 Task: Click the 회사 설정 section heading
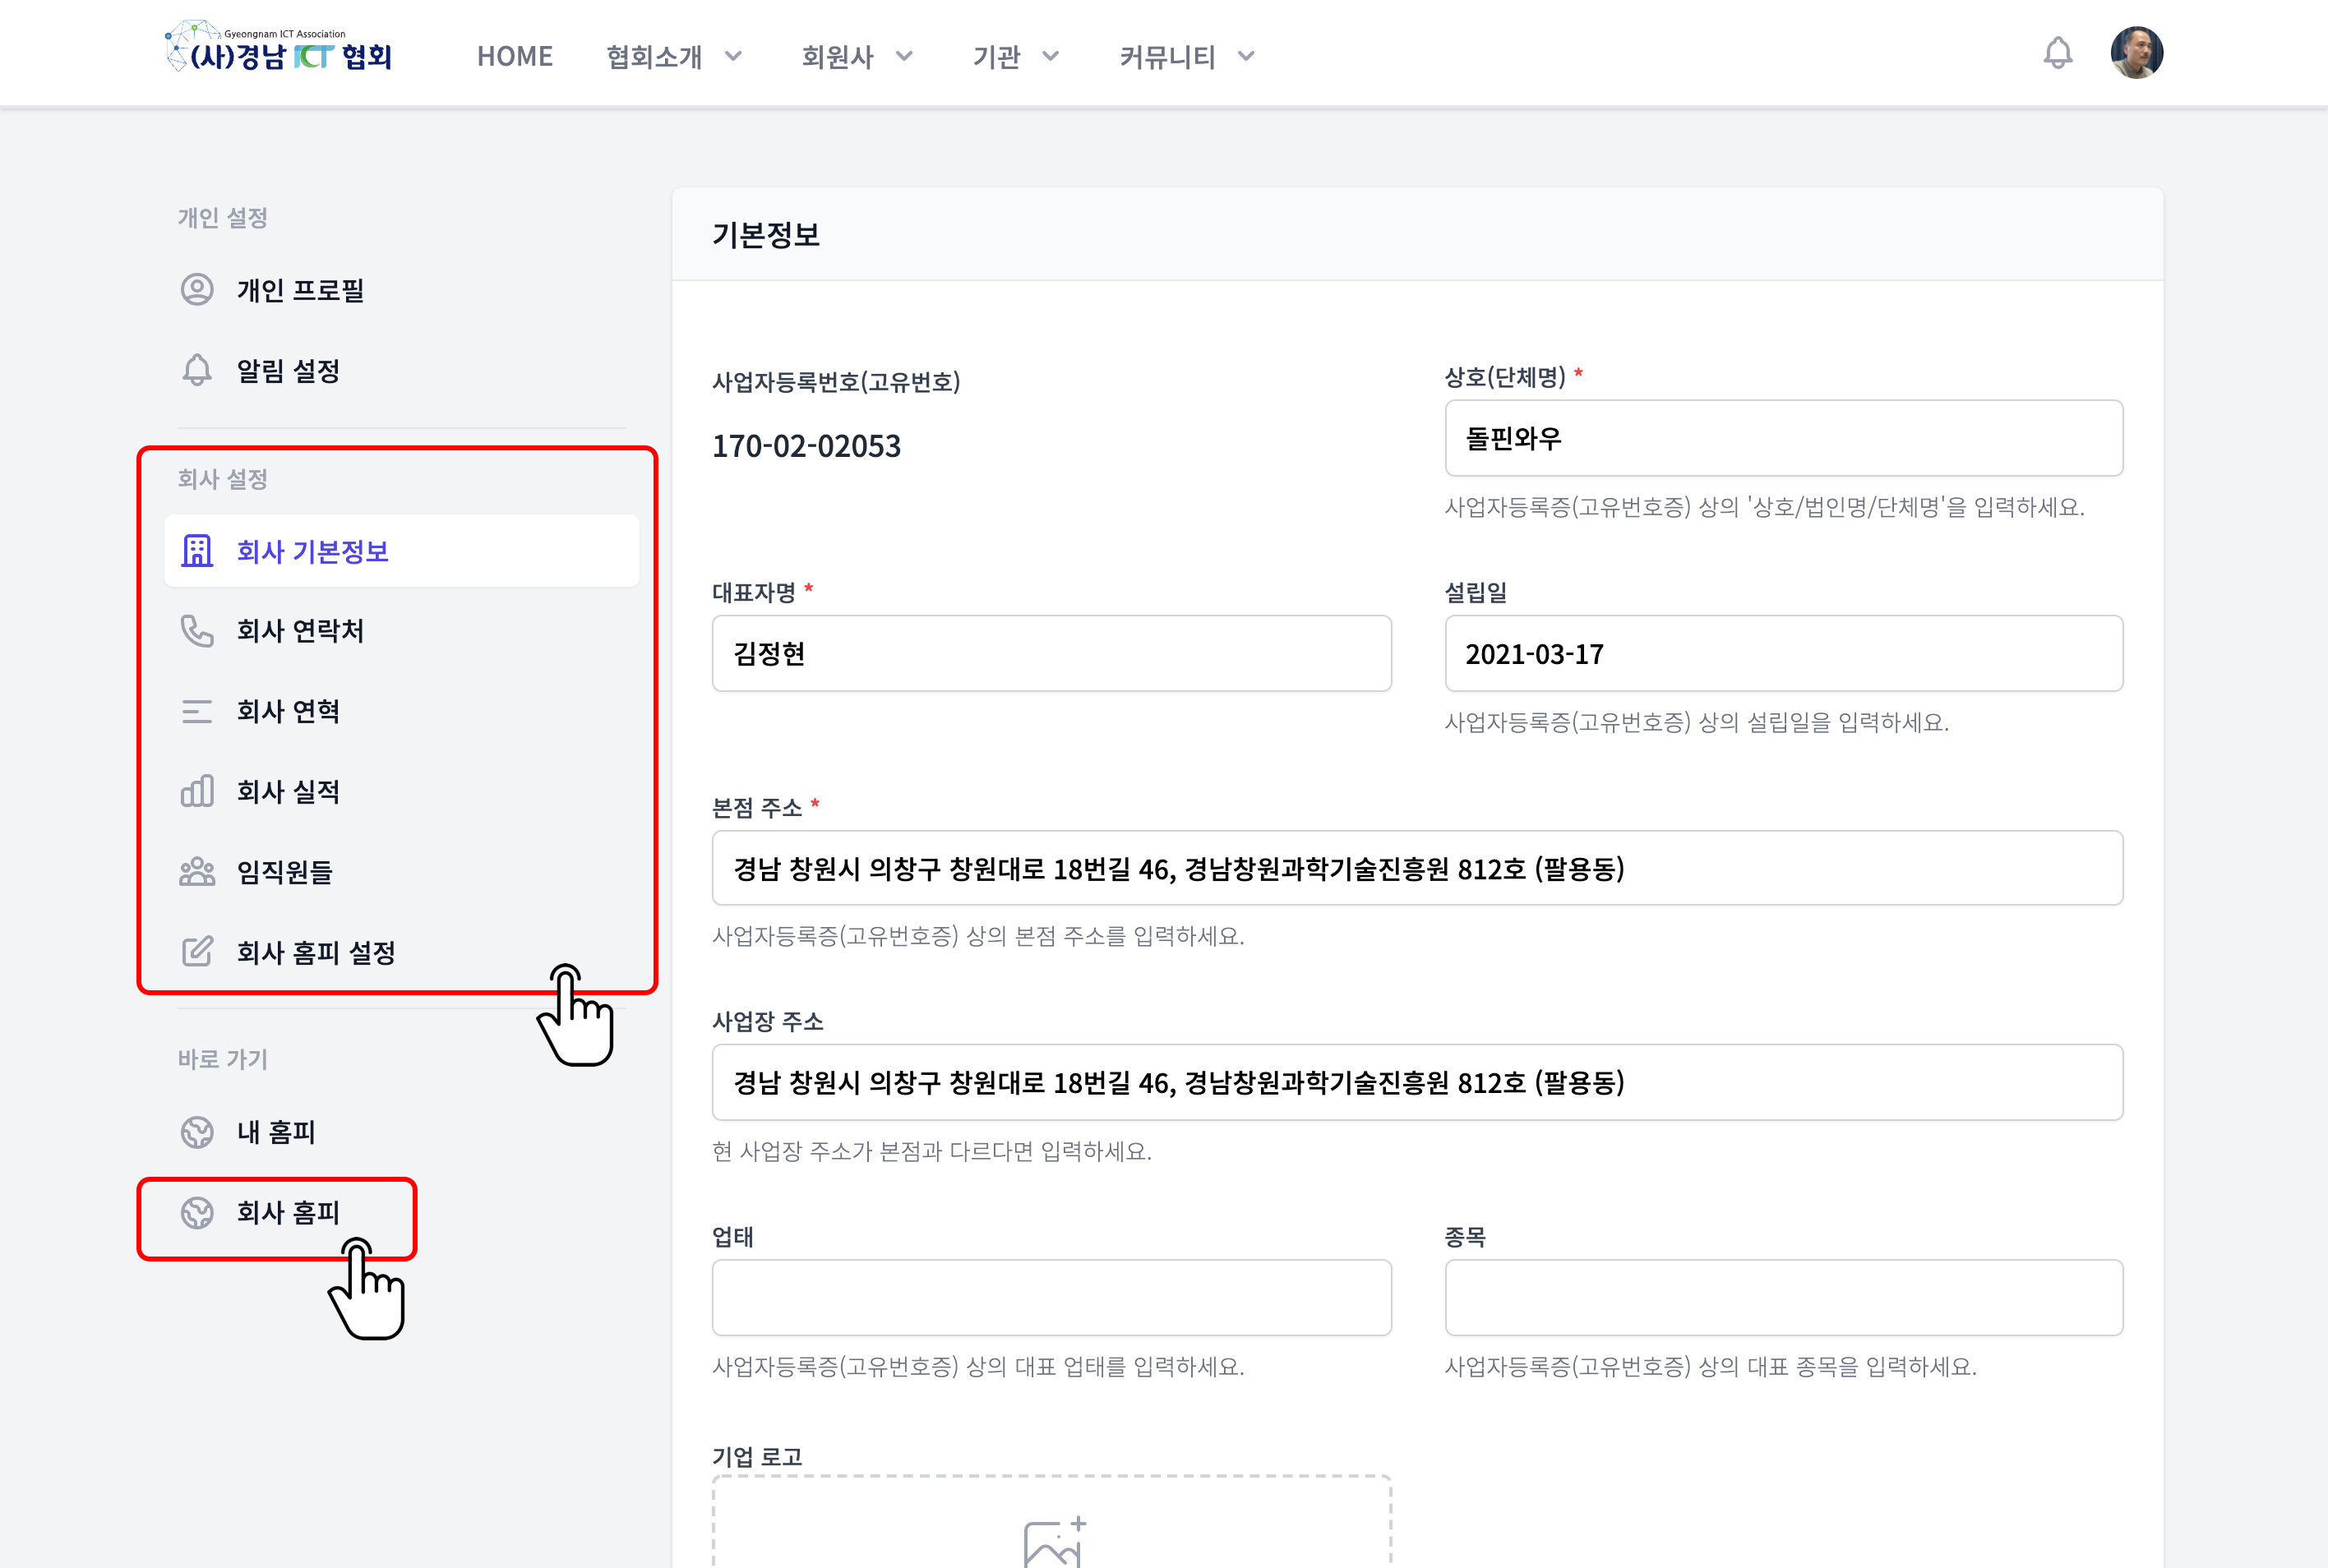(x=223, y=479)
